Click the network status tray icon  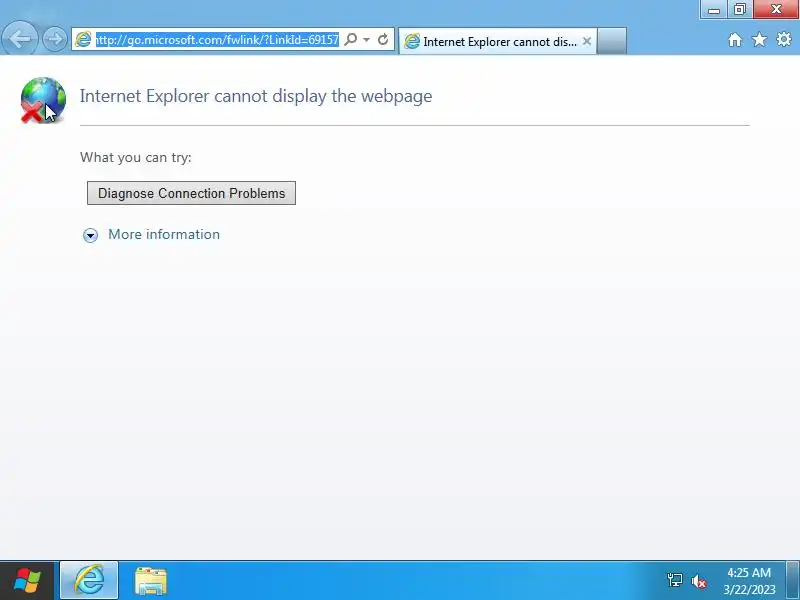(674, 580)
